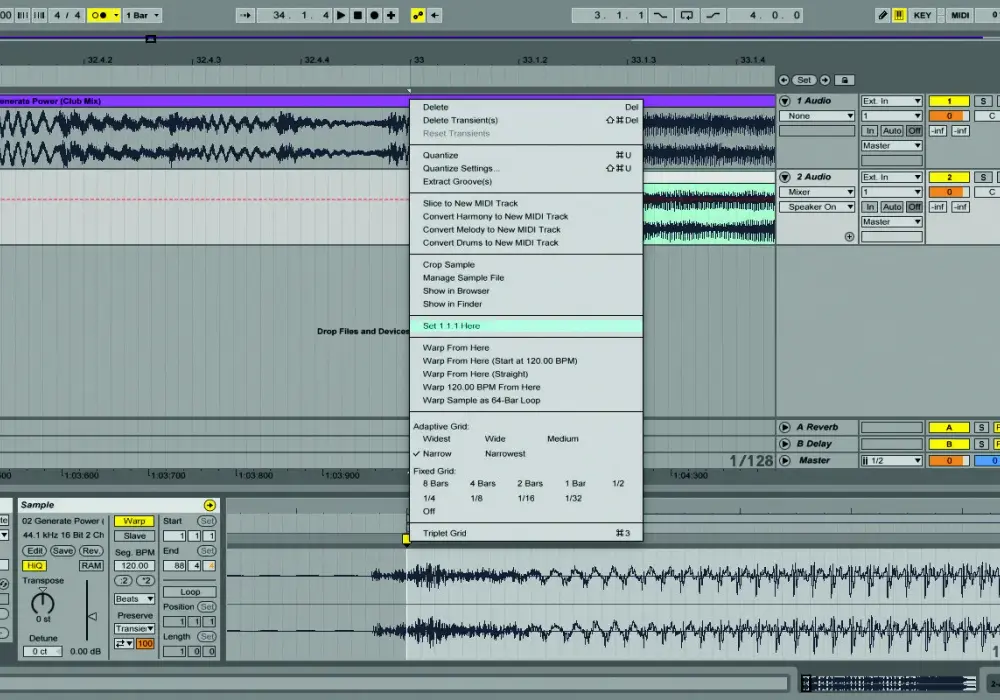Solo the 1 Audio track
This screenshot has width=1000, height=700.
[x=983, y=101]
